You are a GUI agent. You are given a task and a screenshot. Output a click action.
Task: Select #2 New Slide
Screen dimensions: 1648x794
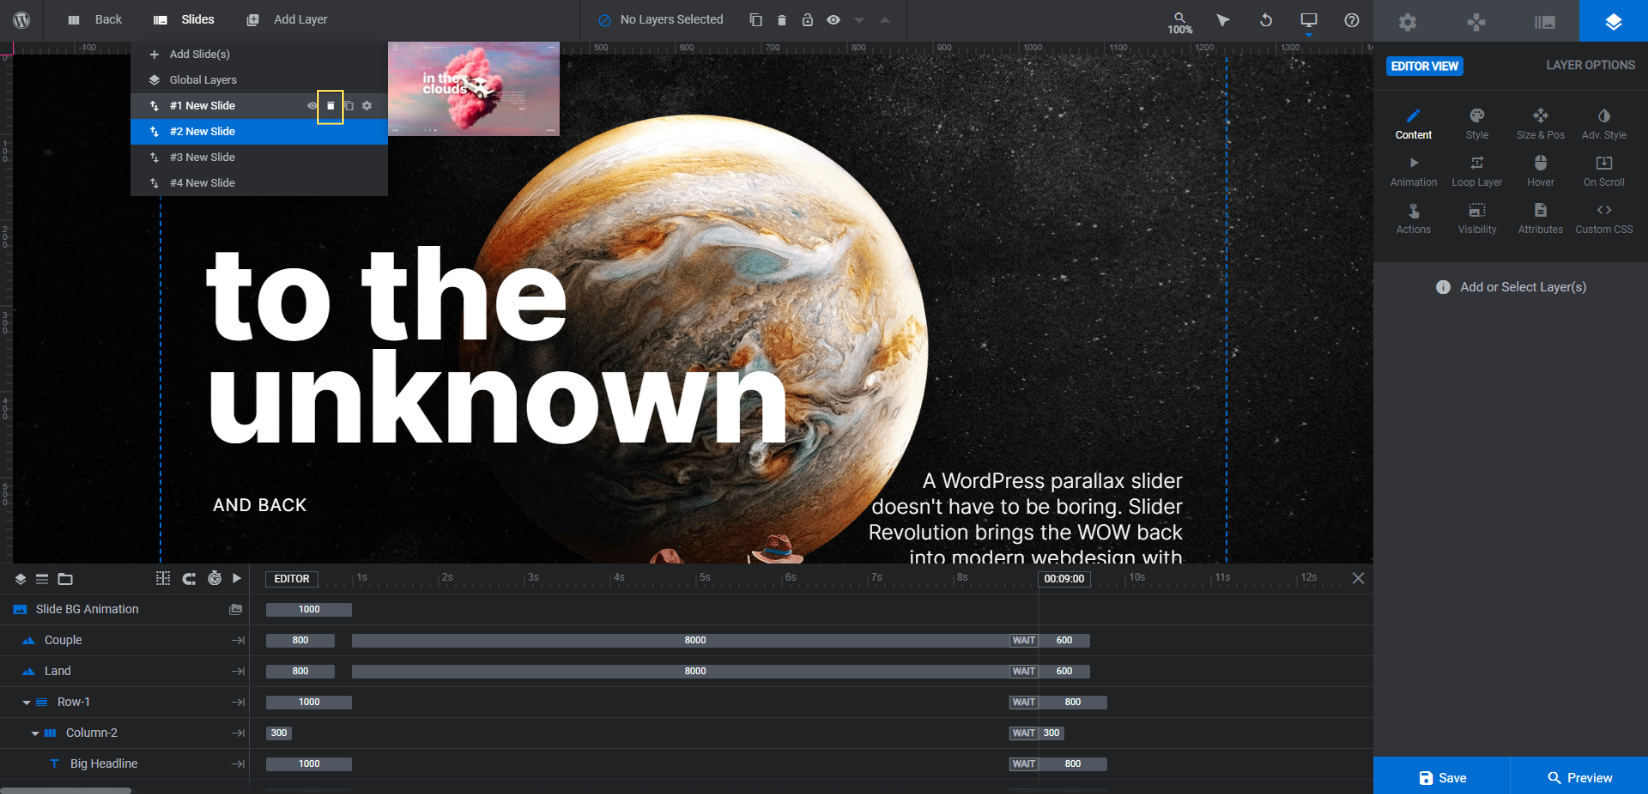259,132
